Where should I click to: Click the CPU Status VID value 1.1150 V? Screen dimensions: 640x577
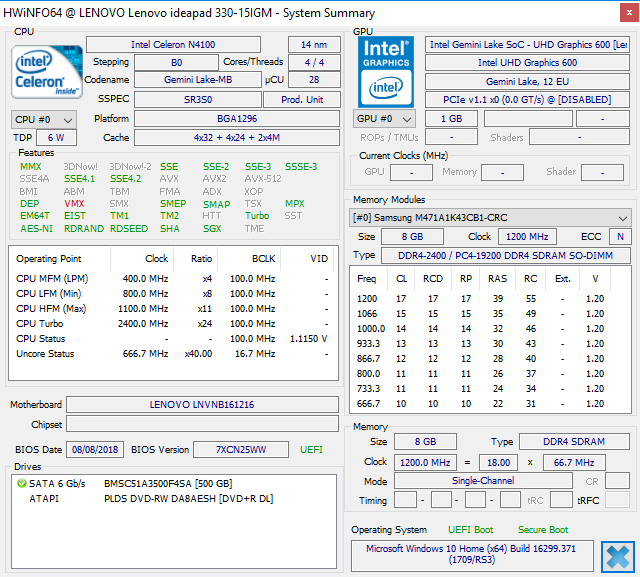coord(309,339)
